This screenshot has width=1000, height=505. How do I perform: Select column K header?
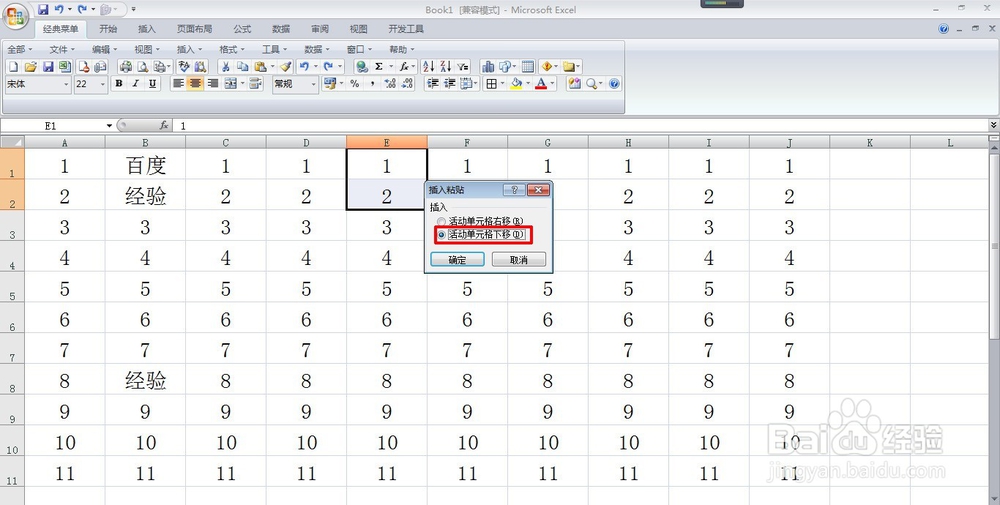[x=869, y=142]
